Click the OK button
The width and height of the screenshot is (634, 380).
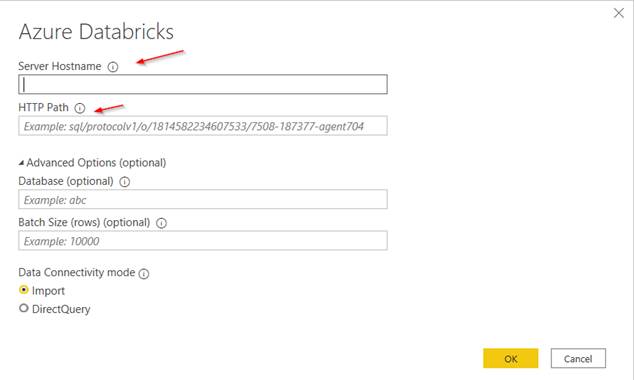pyautogui.click(x=511, y=358)
